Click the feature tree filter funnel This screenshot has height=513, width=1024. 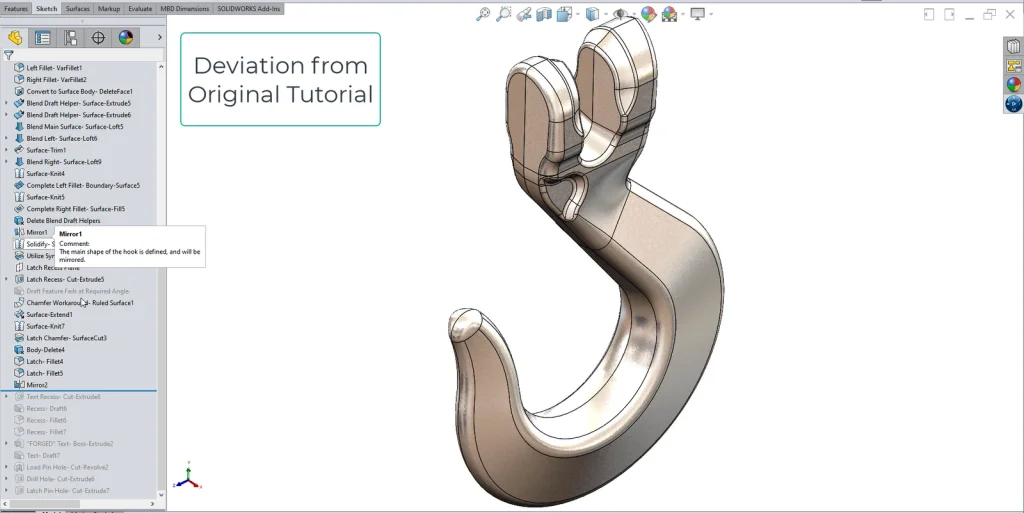(x=9, y=56)
